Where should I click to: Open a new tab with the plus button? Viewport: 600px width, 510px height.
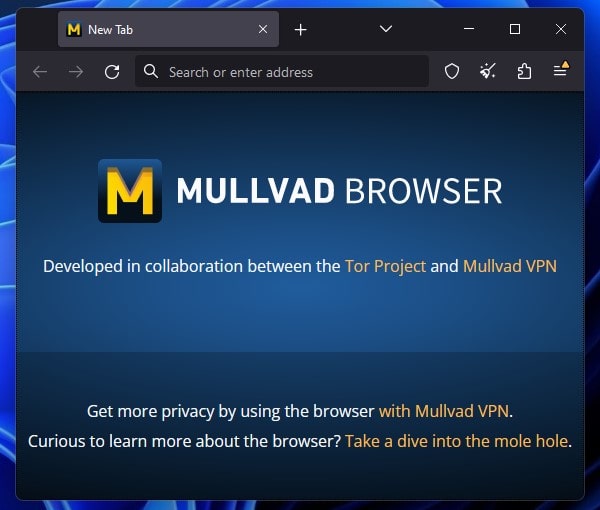pyautogui.click(x=301, y=29)
